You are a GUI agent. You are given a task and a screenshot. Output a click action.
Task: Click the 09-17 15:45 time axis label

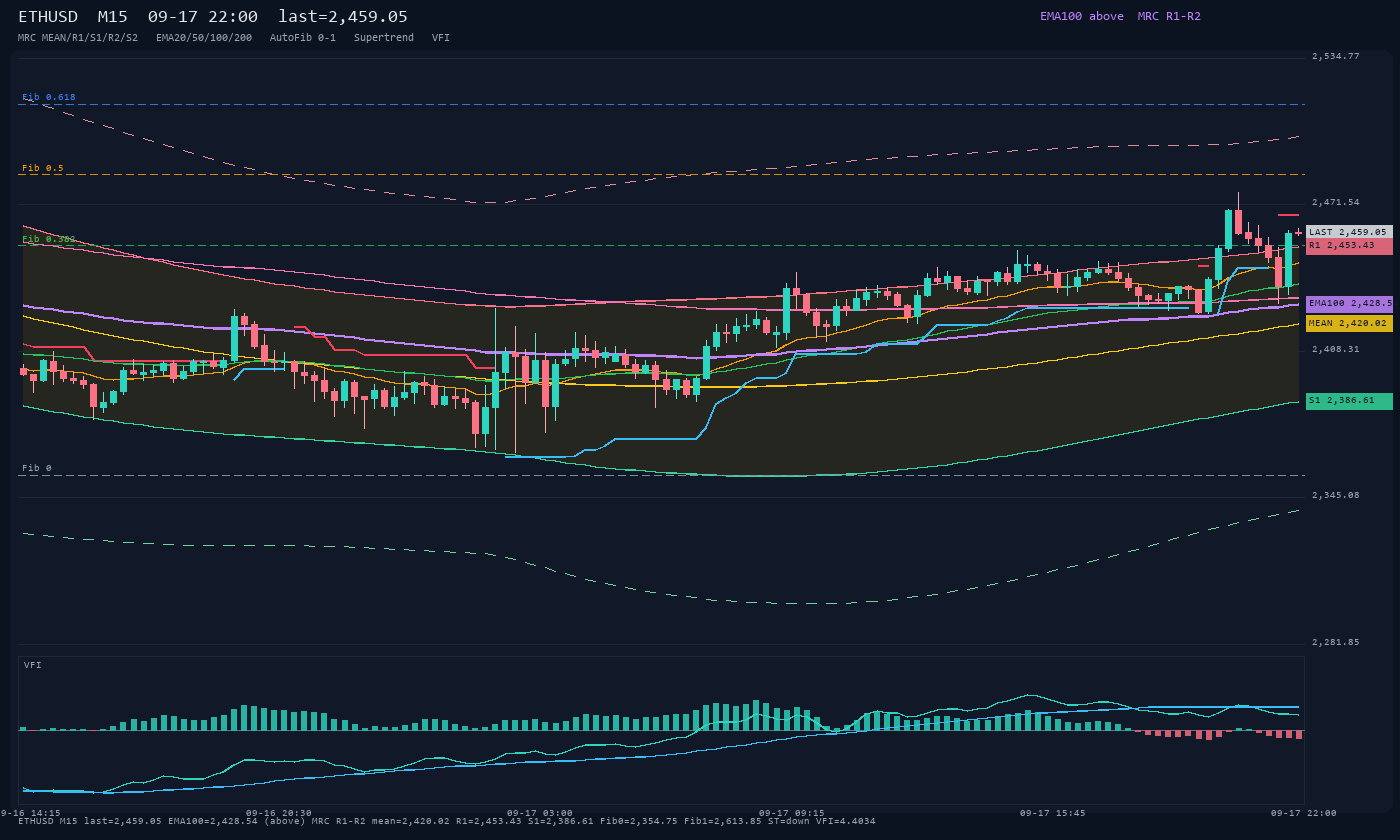click(1052, 813)
